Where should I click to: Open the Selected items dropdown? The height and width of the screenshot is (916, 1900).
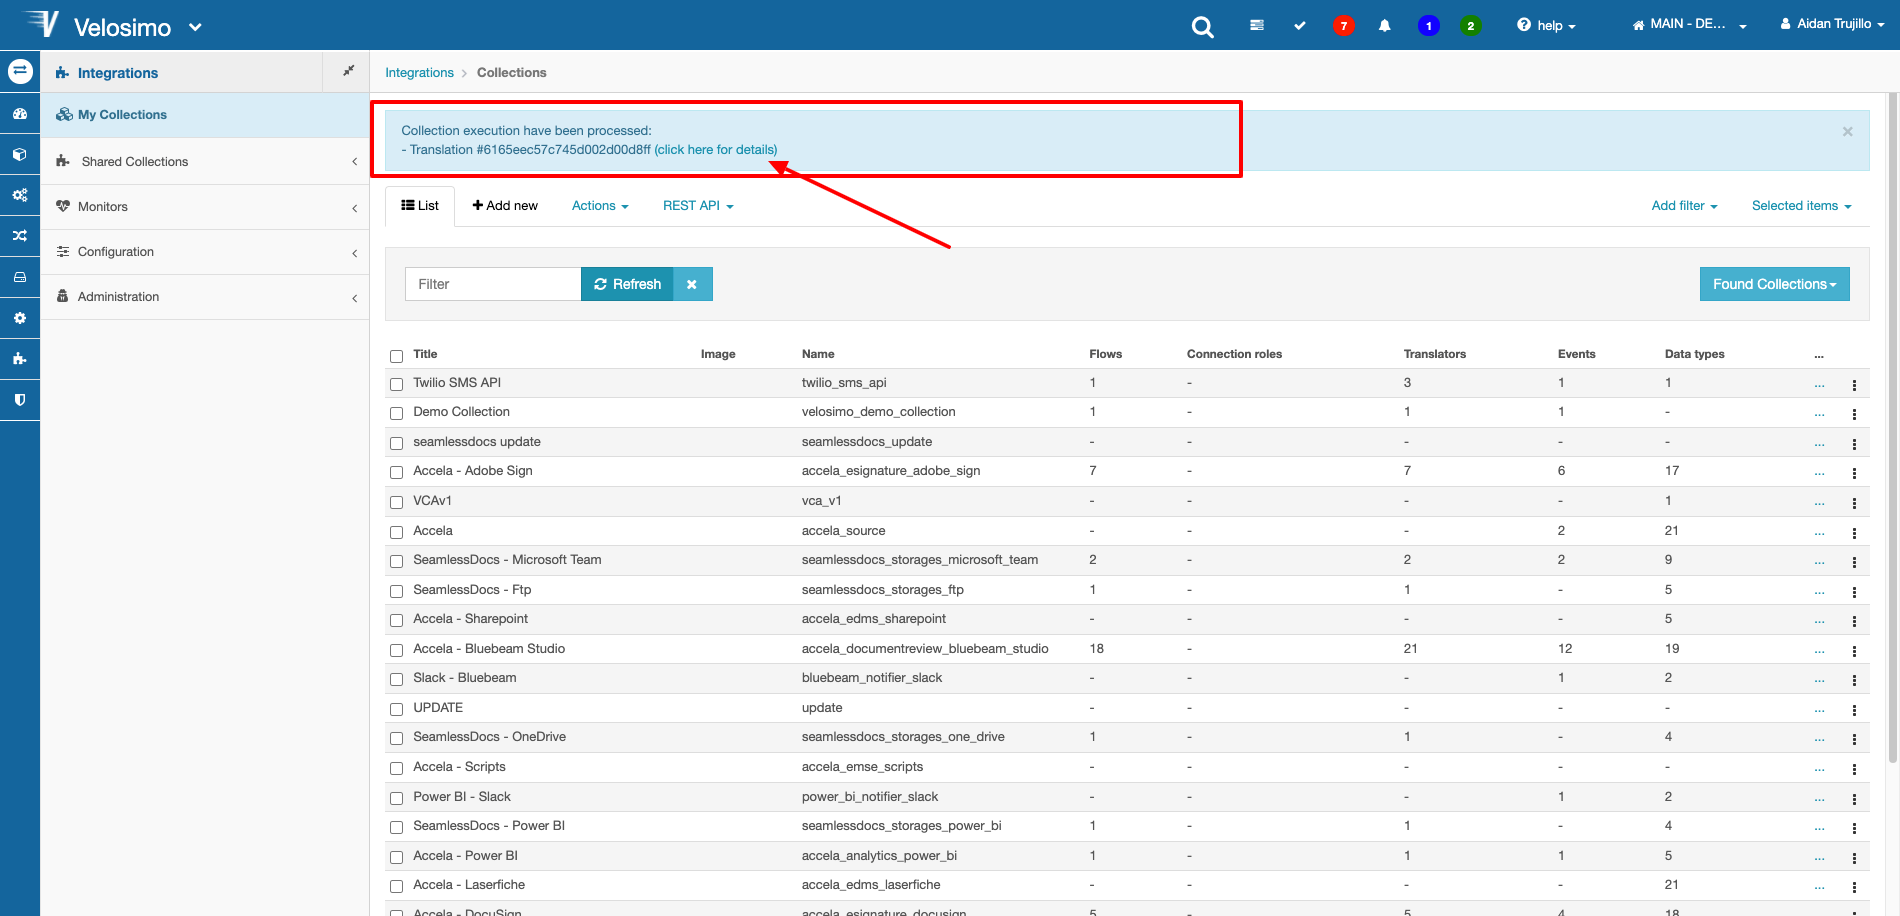click(x=1801, y=206)
